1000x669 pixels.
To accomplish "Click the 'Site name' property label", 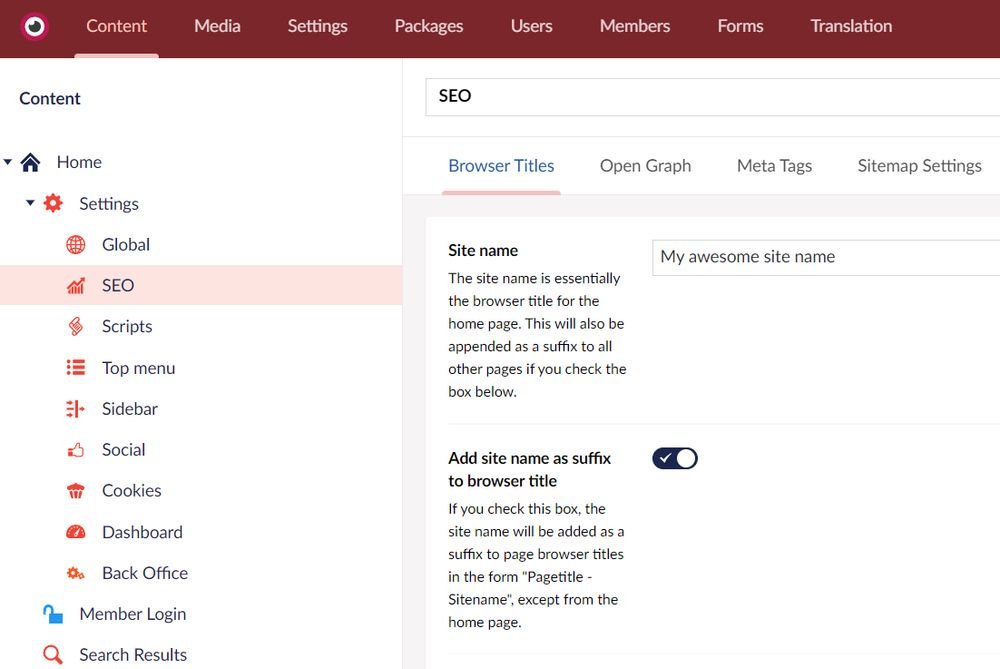I will tap(483, 251).
